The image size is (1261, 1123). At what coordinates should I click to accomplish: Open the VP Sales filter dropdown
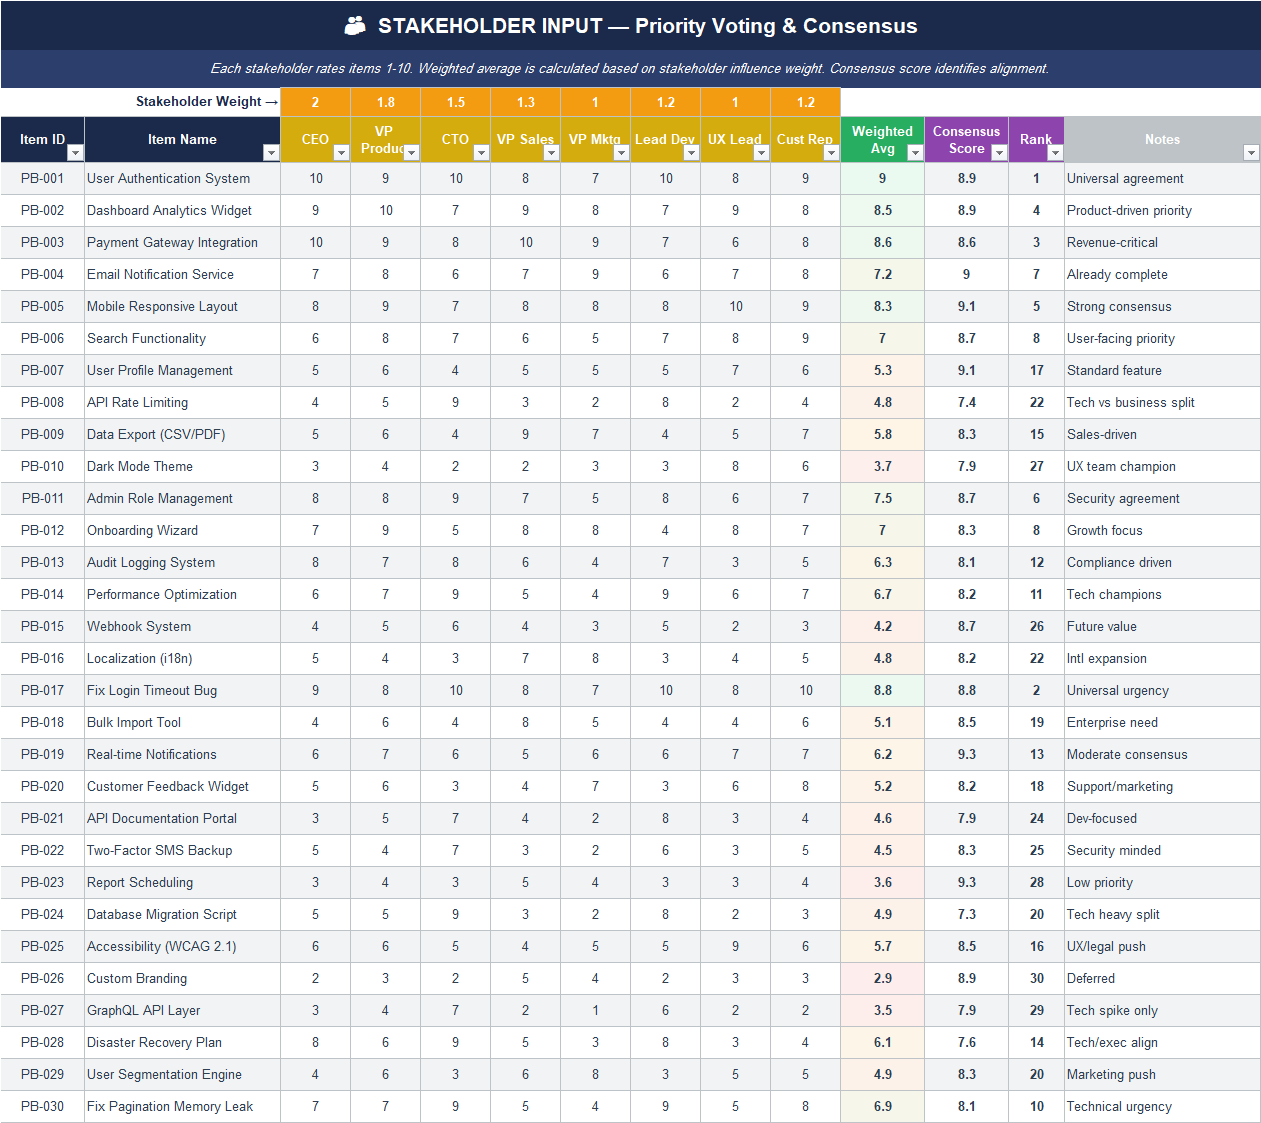coord(551,152)
